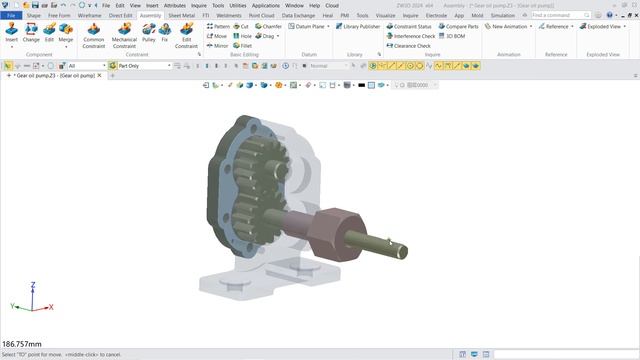The width and height of the screenshot is (640, 360).
Task: Switch to the Shape ribbon tab
Action: pos(33,15)
